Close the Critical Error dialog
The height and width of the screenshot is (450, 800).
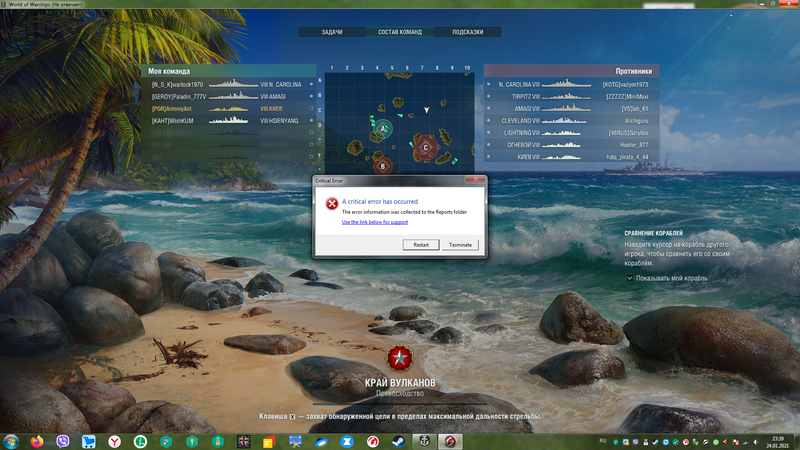[475, 180]
